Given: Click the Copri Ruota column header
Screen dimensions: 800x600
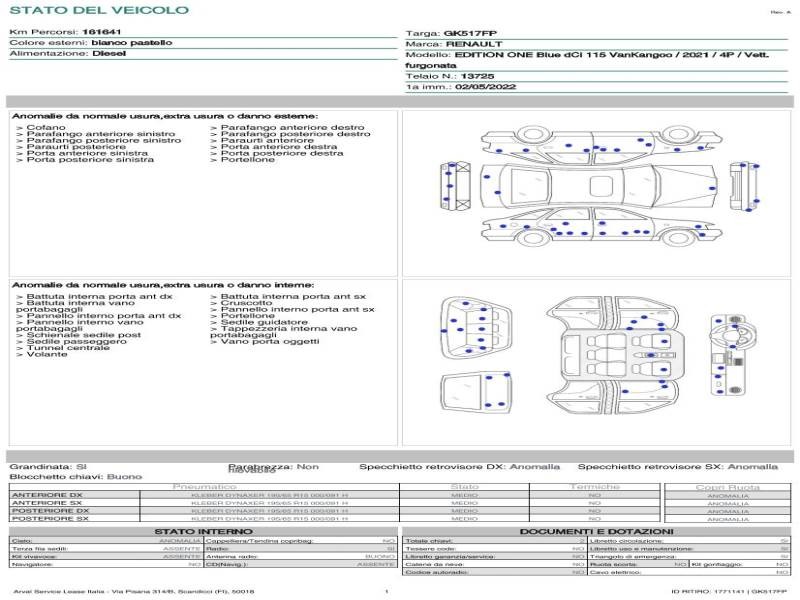Looking at the screenshot, I should pyautogui.click(x=728, y=488).
